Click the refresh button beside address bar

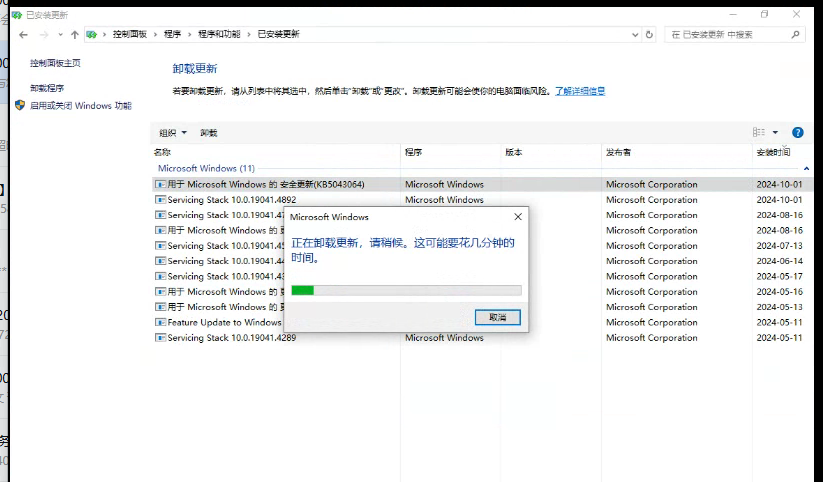pos(650,34)
